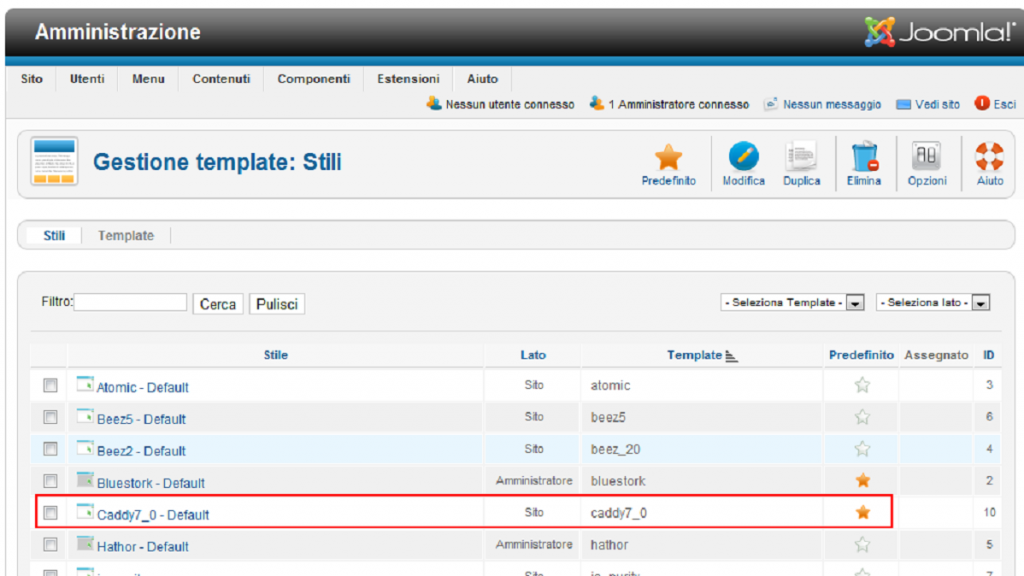Click the Modifica pencil toolbar icon
This screenshot has height=576, width=1024.
(743, 157)
